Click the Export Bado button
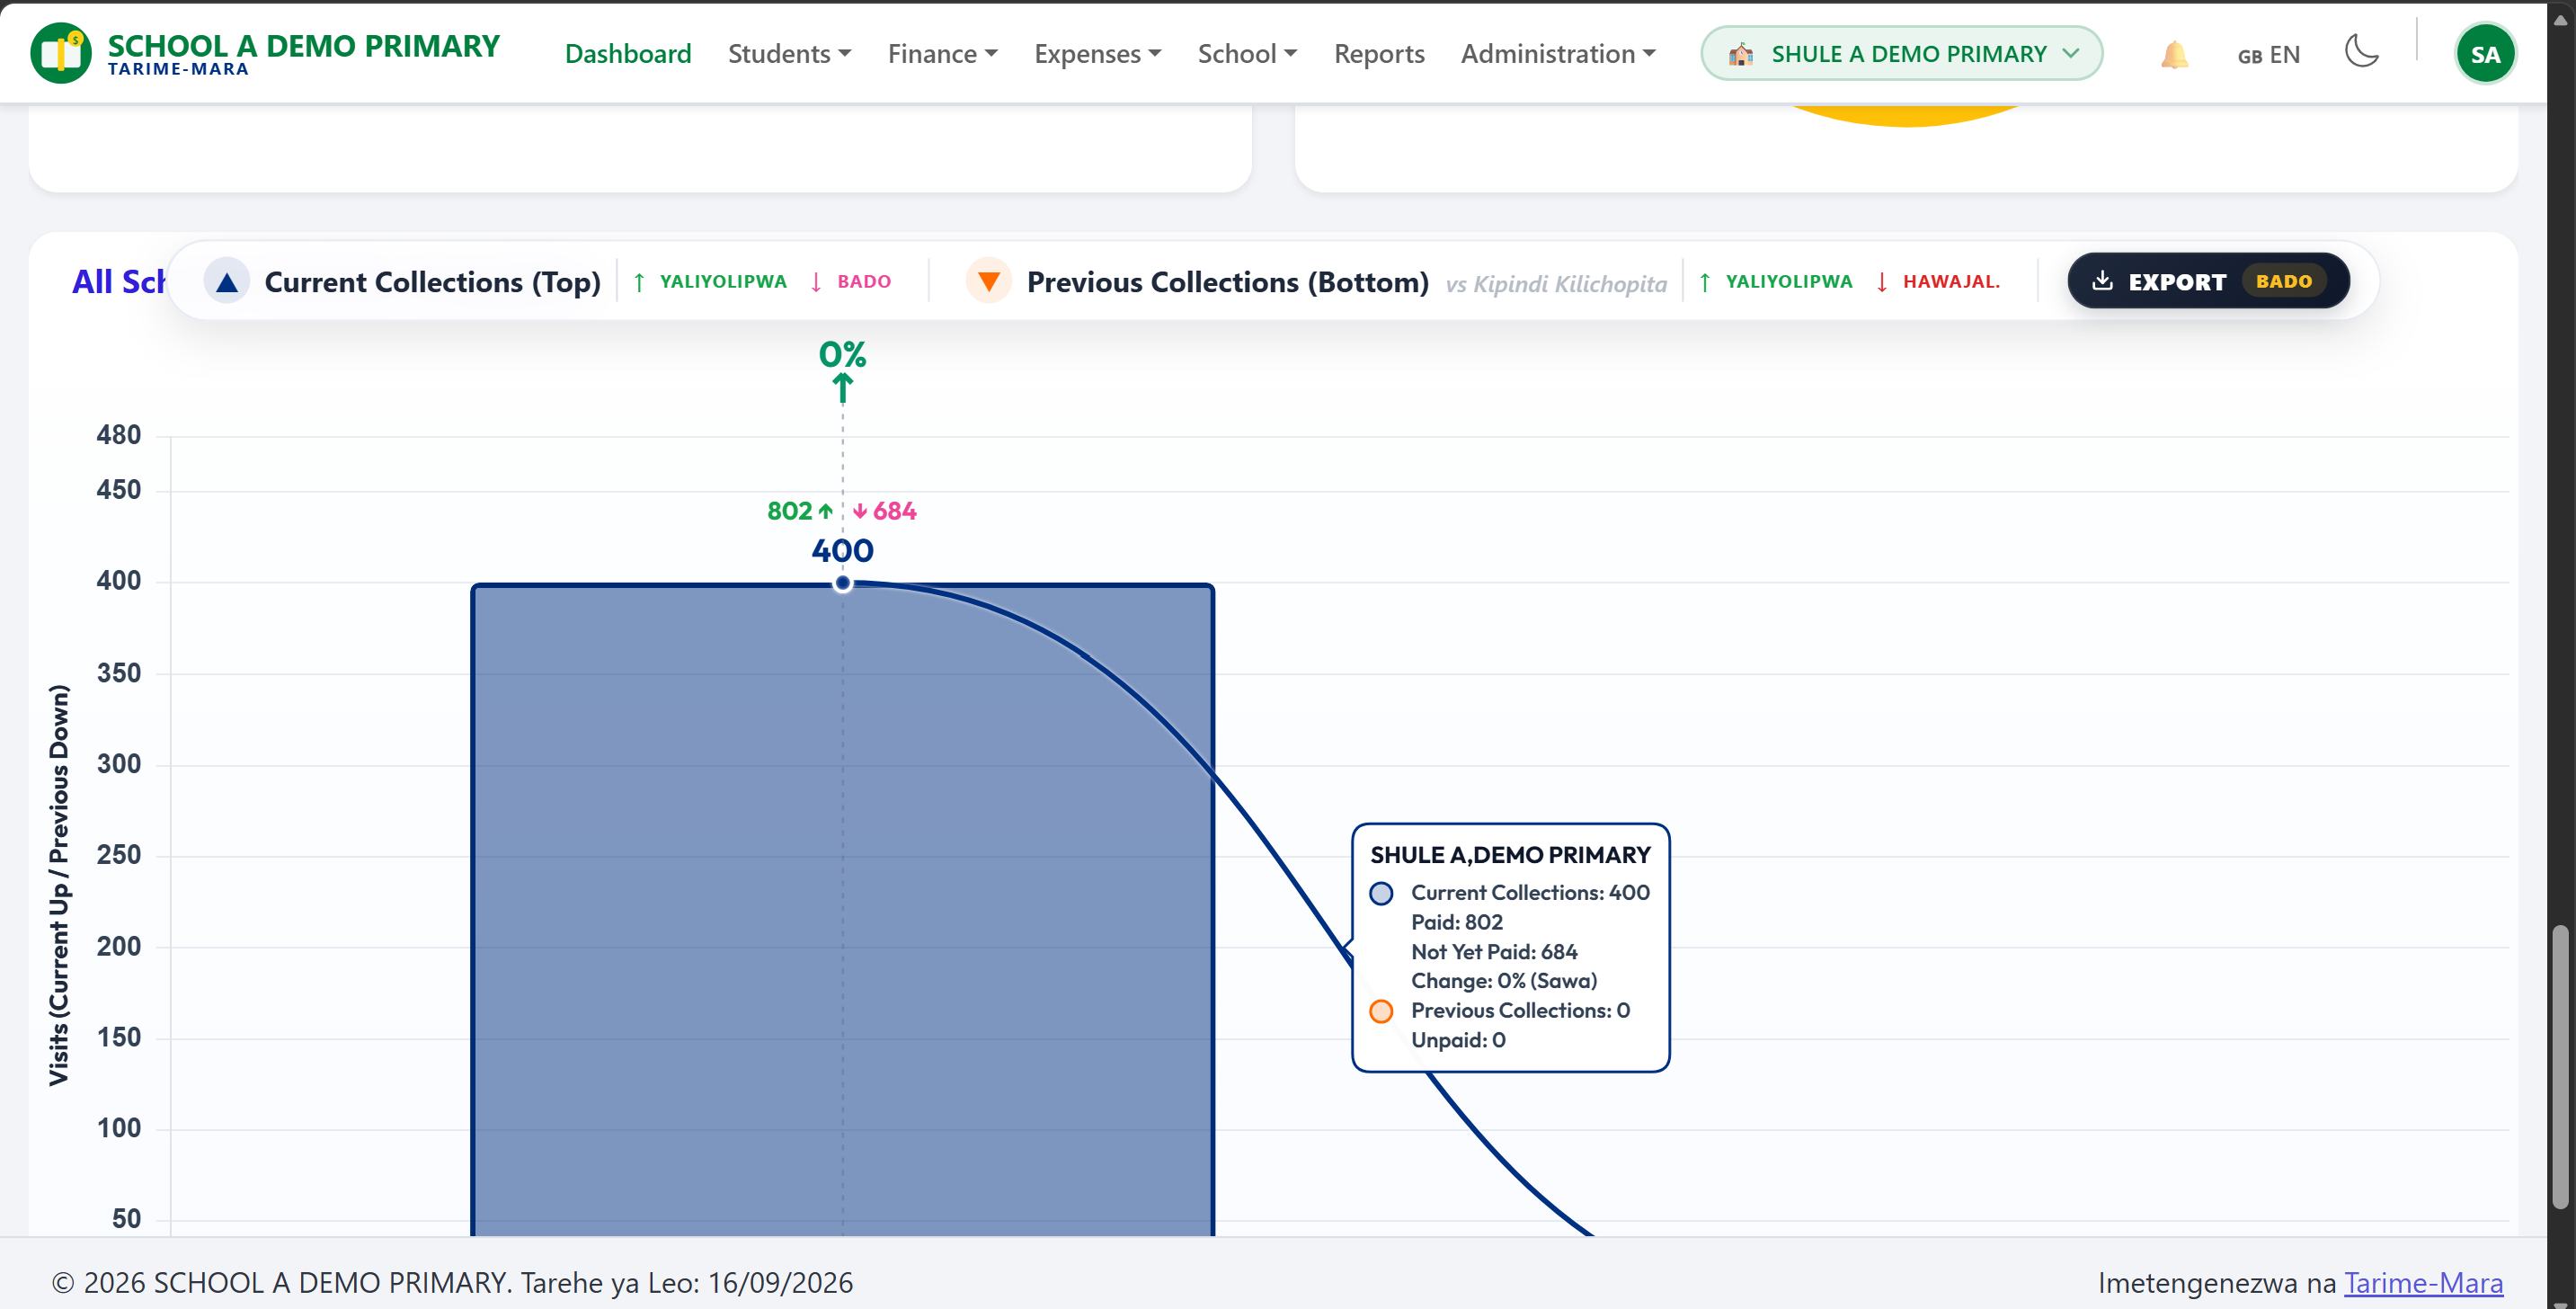Screen dimensions: 2576x1309 click(x=2208, y=281)
